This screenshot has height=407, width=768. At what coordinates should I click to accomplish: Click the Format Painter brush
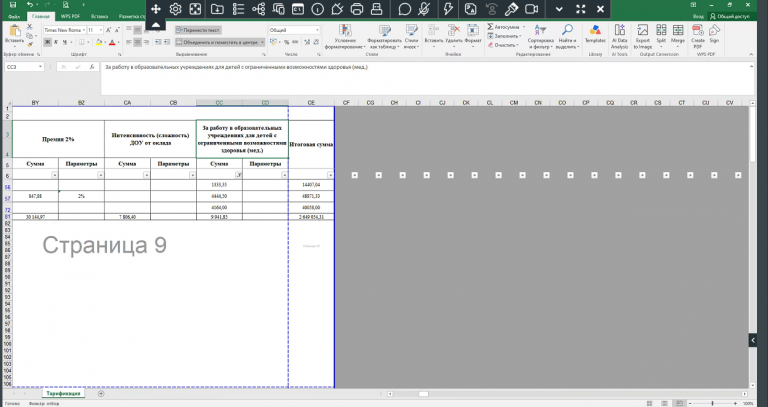point(30,45)
